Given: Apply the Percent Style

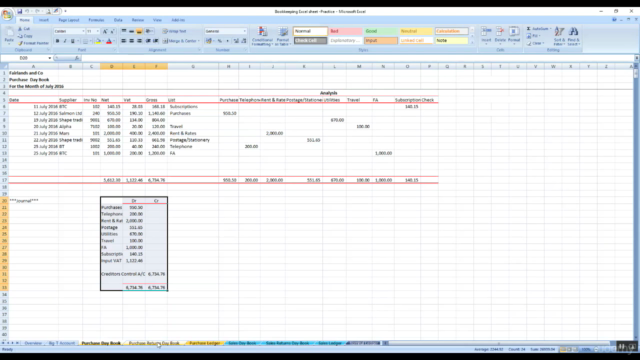Looking at the screenshot, I should point(220,41).
